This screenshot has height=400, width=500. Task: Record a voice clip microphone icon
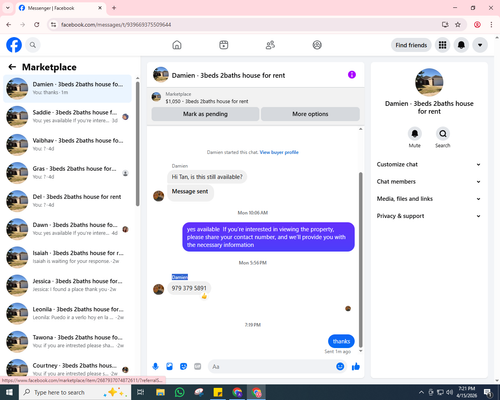(155, 367)
